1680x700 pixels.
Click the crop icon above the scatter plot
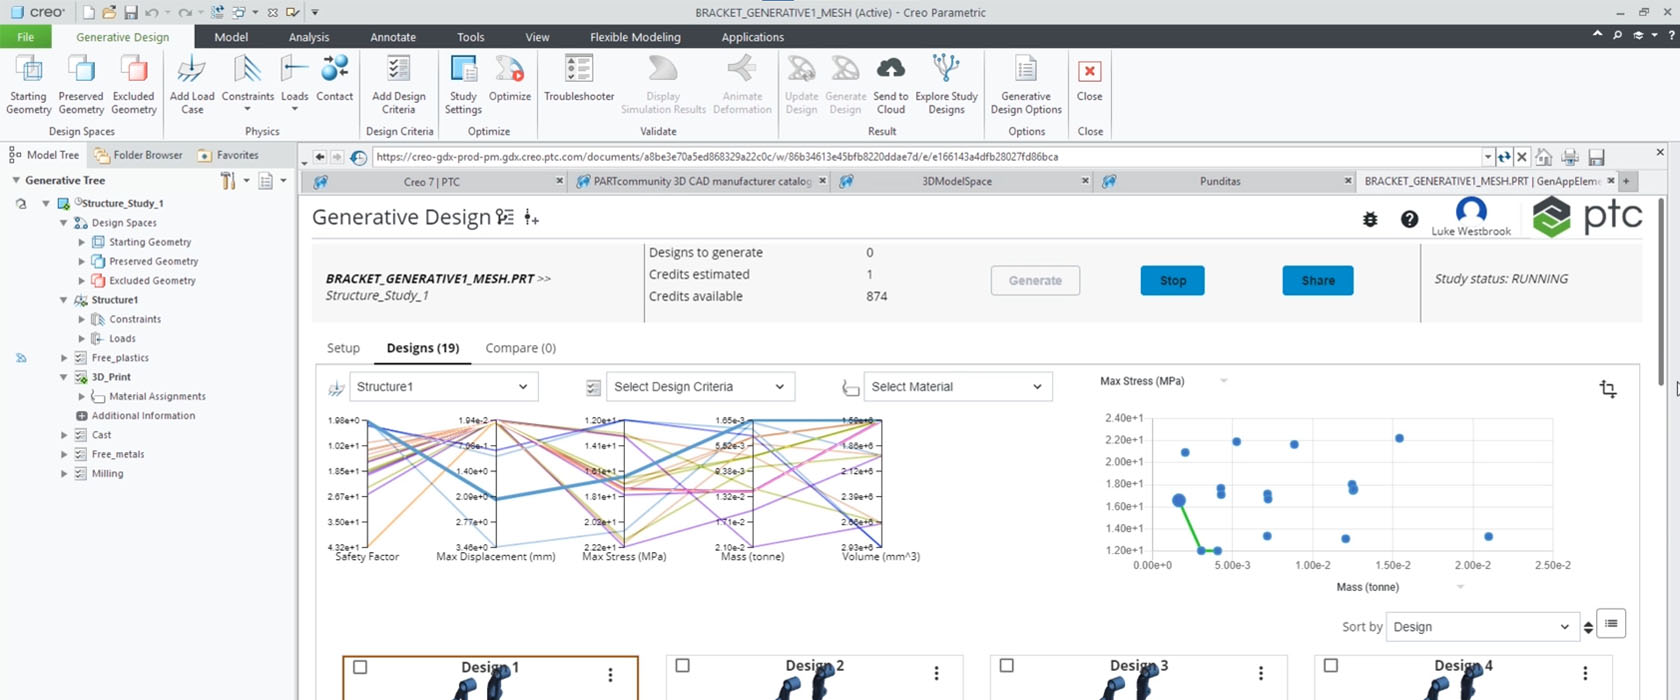[1608, 388]
